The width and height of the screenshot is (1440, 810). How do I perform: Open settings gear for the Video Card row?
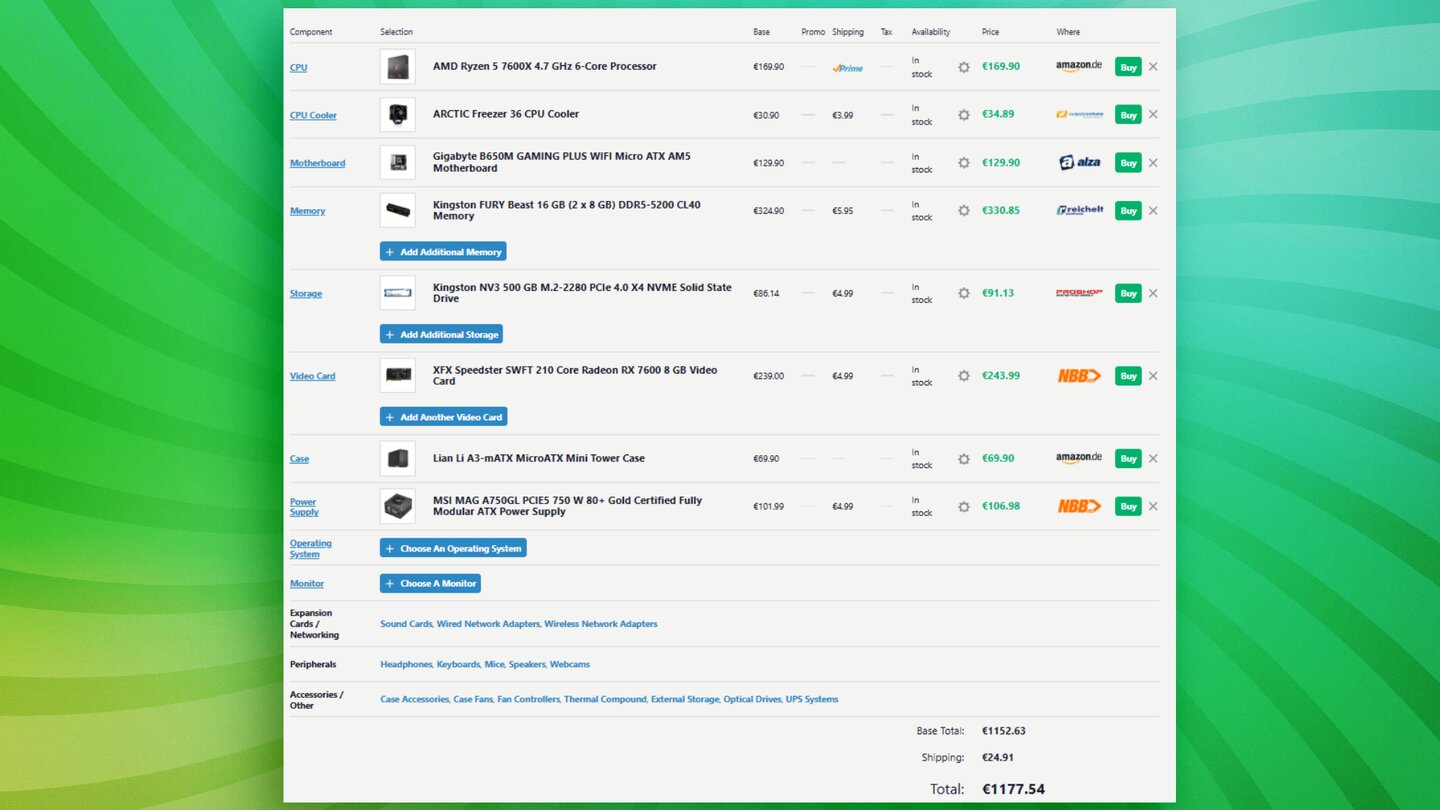(963, 376)
